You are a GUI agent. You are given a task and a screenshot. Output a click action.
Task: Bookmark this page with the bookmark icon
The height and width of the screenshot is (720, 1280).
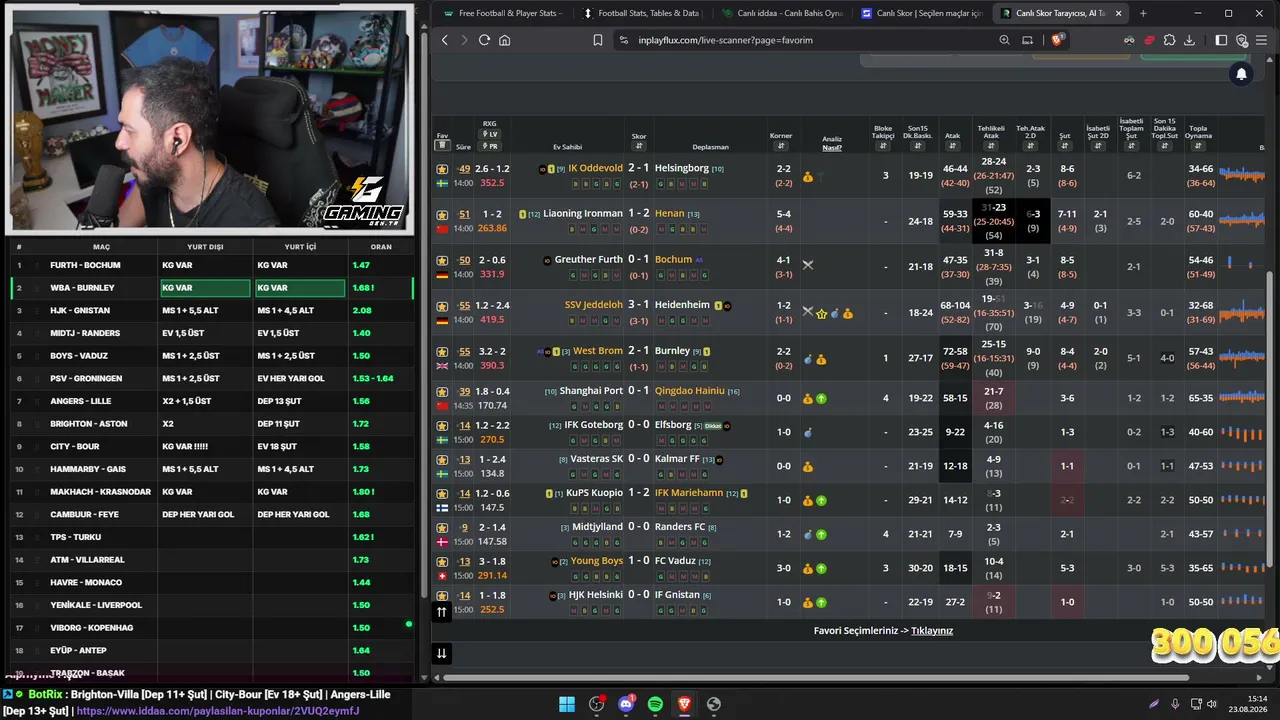[x=598, y=40]
